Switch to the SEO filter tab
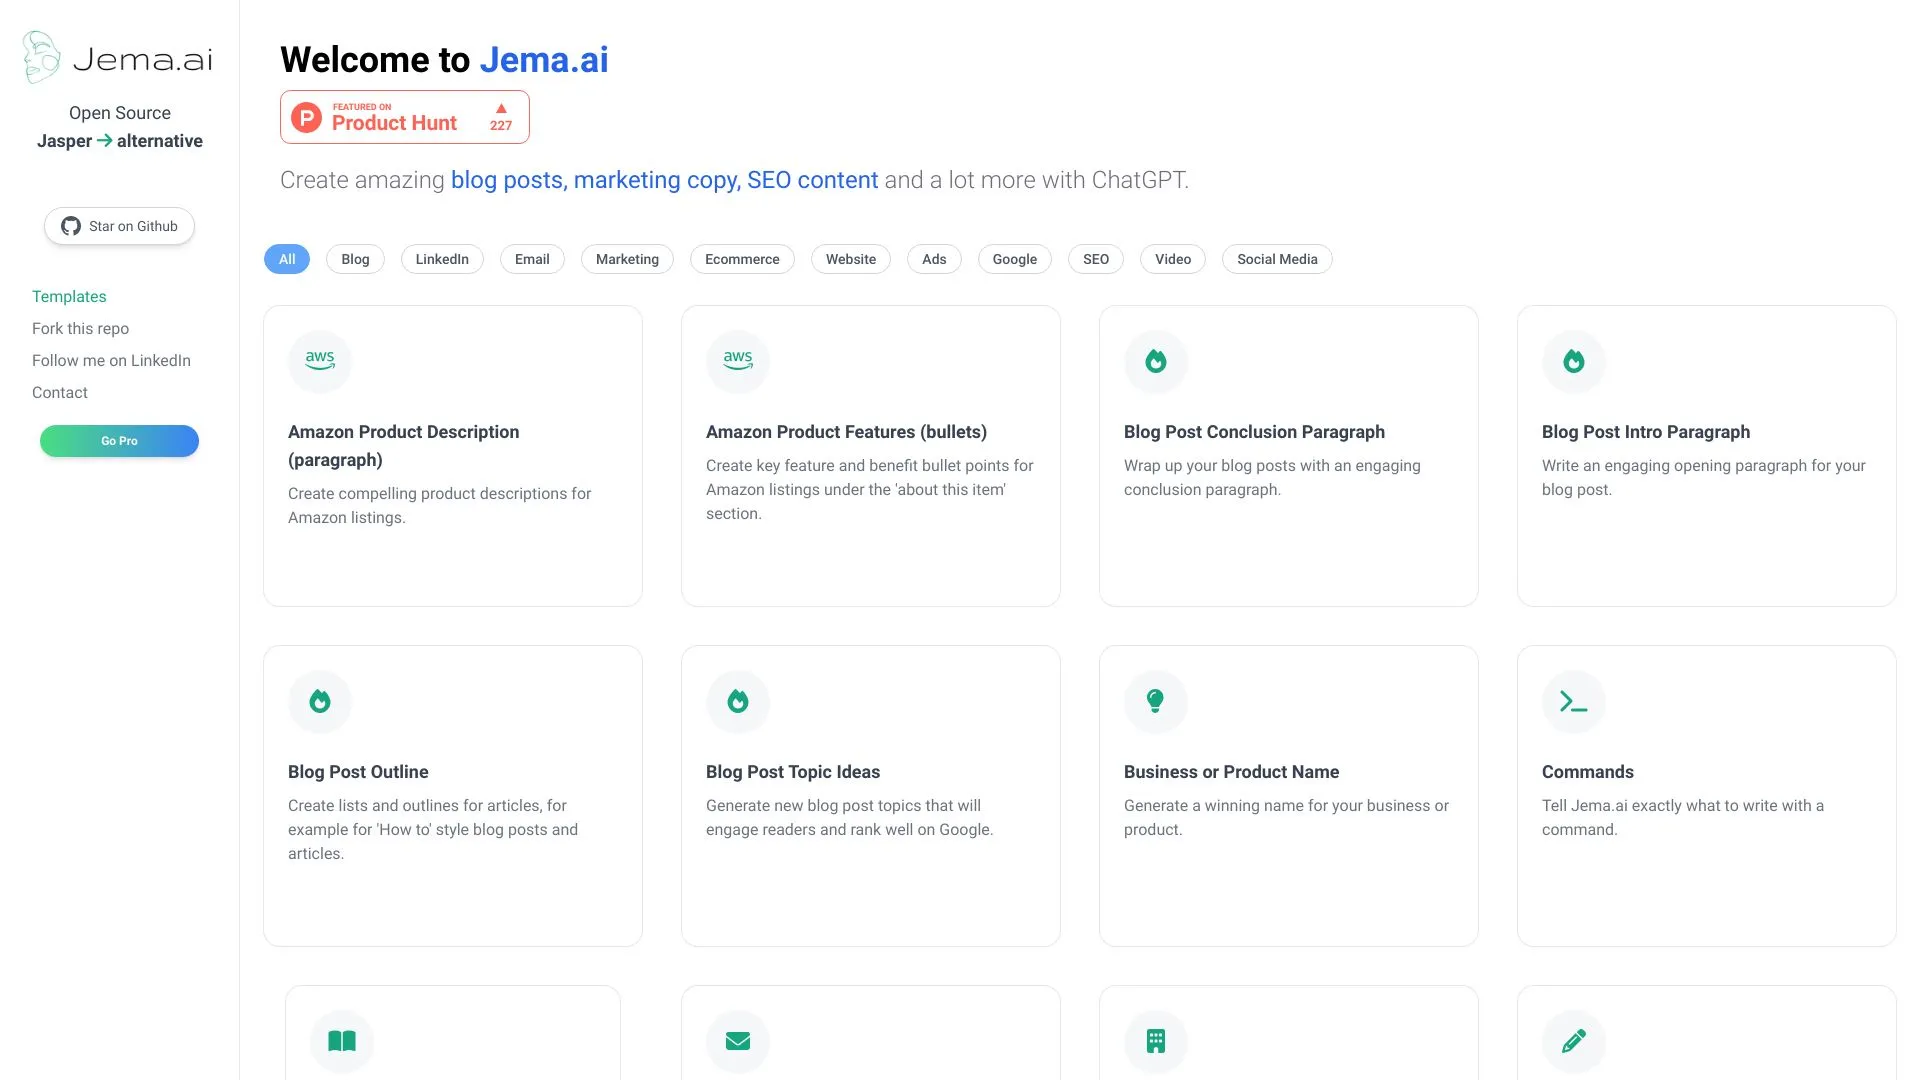Viewport: 1920px width, 1080px height. (1095, 259)
